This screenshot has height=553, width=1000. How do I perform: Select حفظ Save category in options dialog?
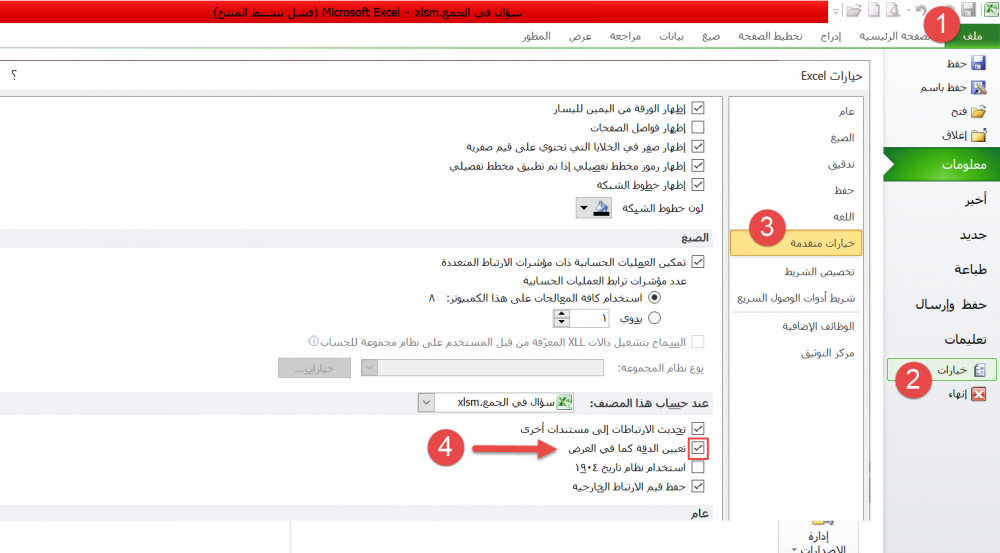[x=796, y=191]
